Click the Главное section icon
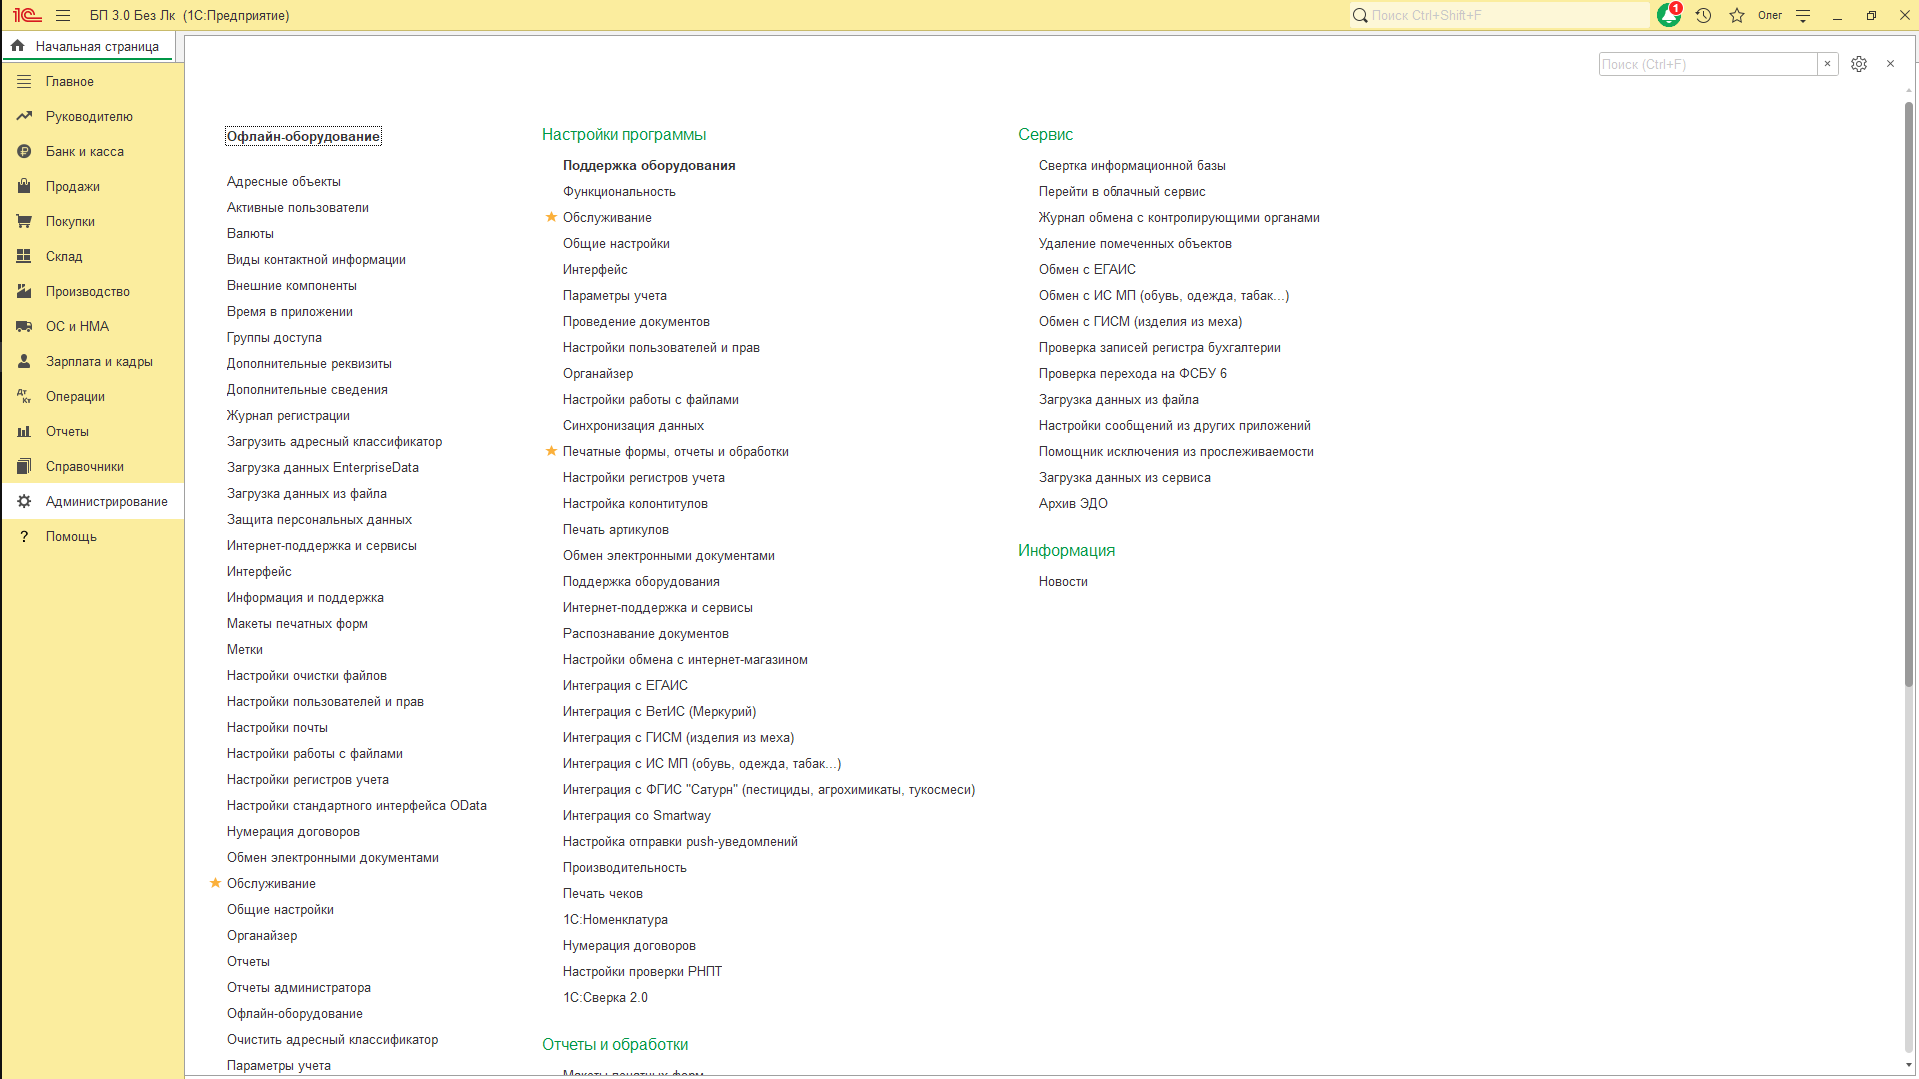Screen dimensions: 1919x1079 [24, 82]
